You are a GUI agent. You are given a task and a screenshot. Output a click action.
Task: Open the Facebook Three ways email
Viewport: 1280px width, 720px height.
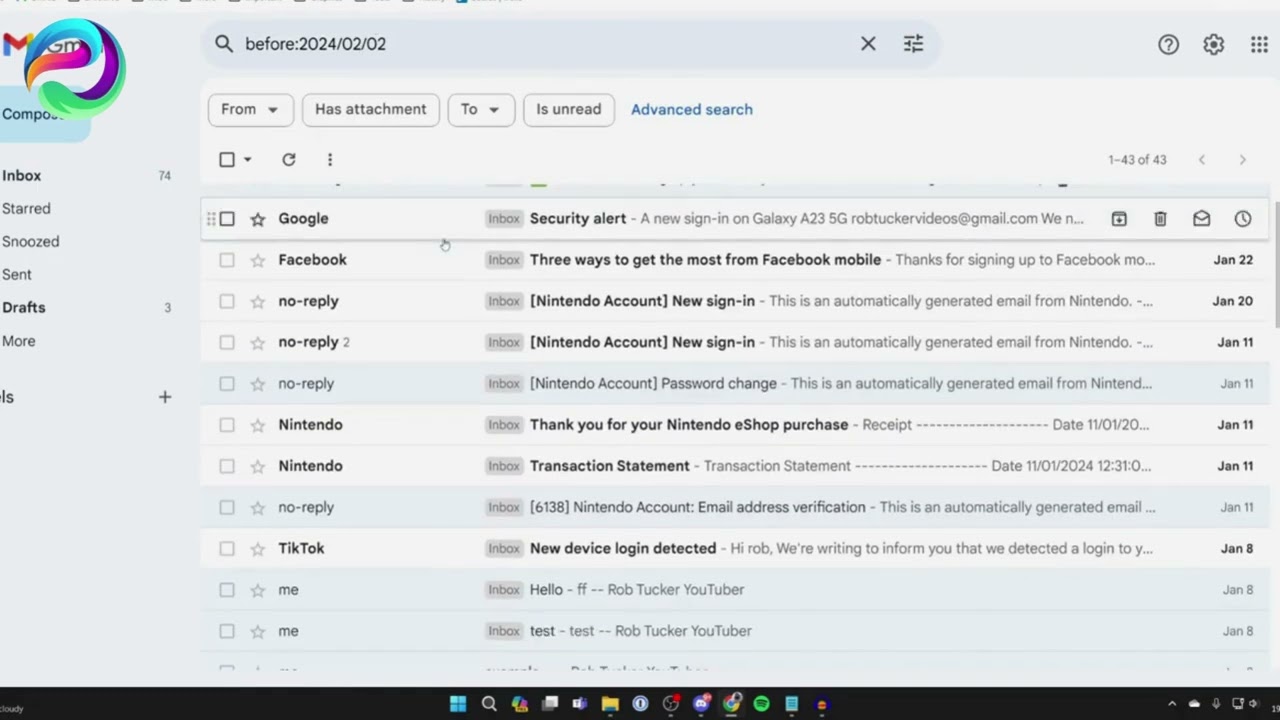pos(736,260)
